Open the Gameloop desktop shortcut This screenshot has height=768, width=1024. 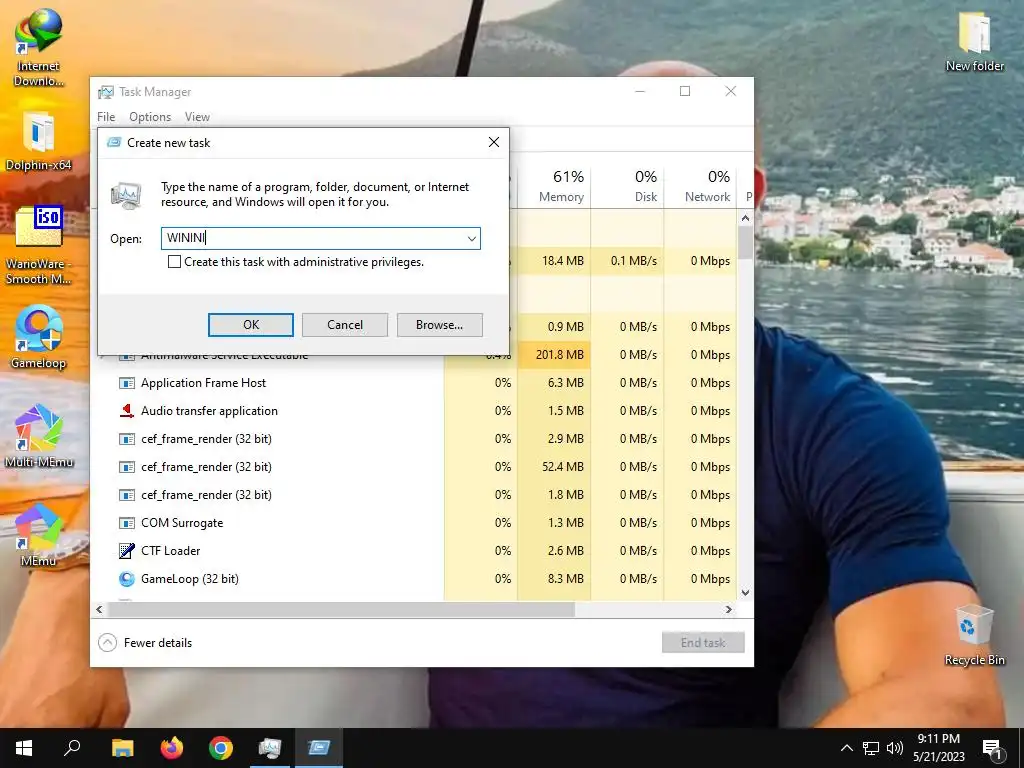point(39,338)
